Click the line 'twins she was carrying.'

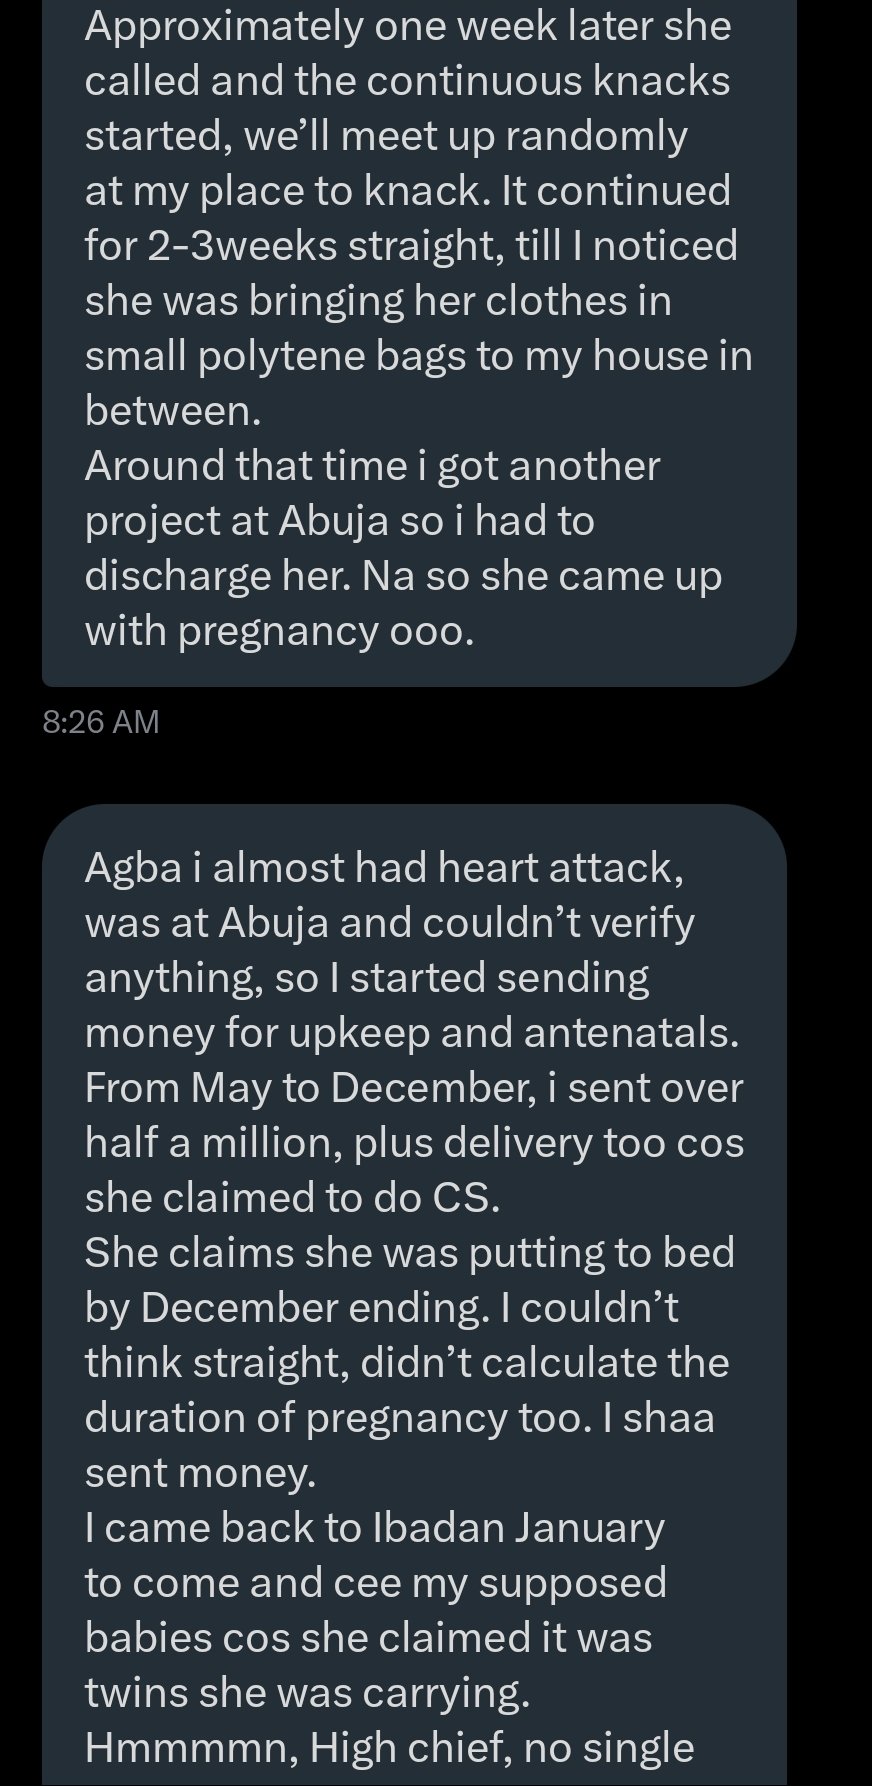point(308,1692)
